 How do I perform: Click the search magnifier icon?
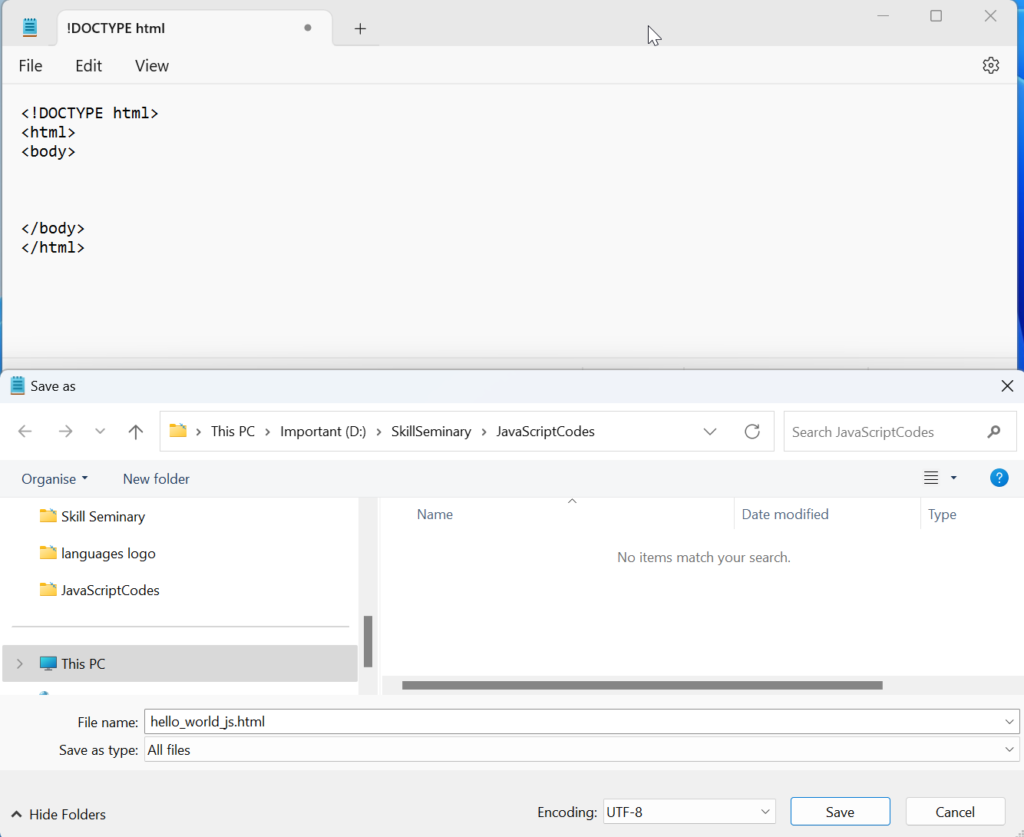pyautogui.click(x=994, y=432)
